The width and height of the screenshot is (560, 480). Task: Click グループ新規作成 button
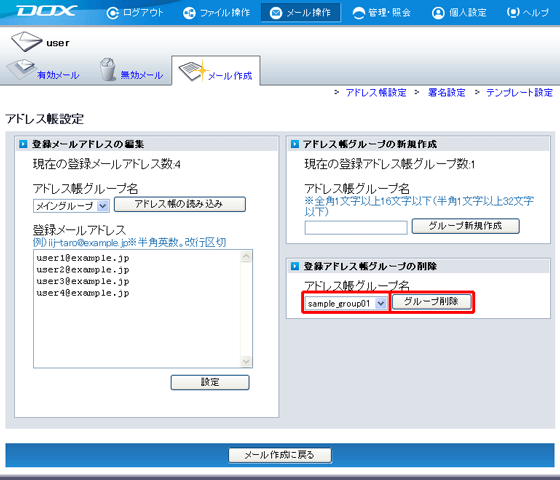pyautogui.click(x=465, y=226)
